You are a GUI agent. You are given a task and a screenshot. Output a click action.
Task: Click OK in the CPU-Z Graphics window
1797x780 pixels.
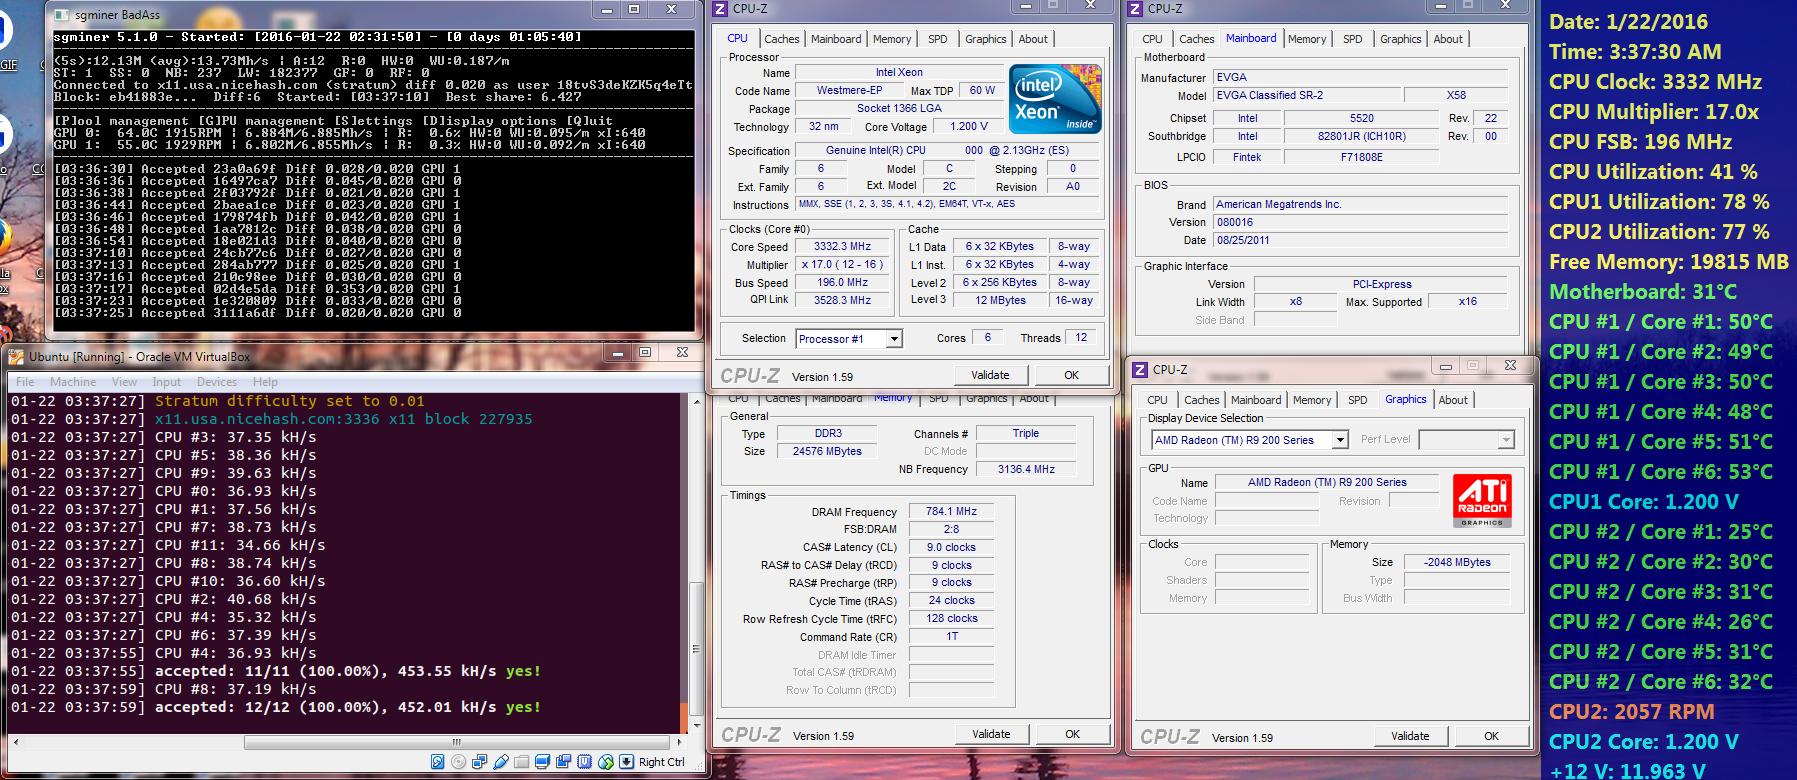pos(1491,736)
